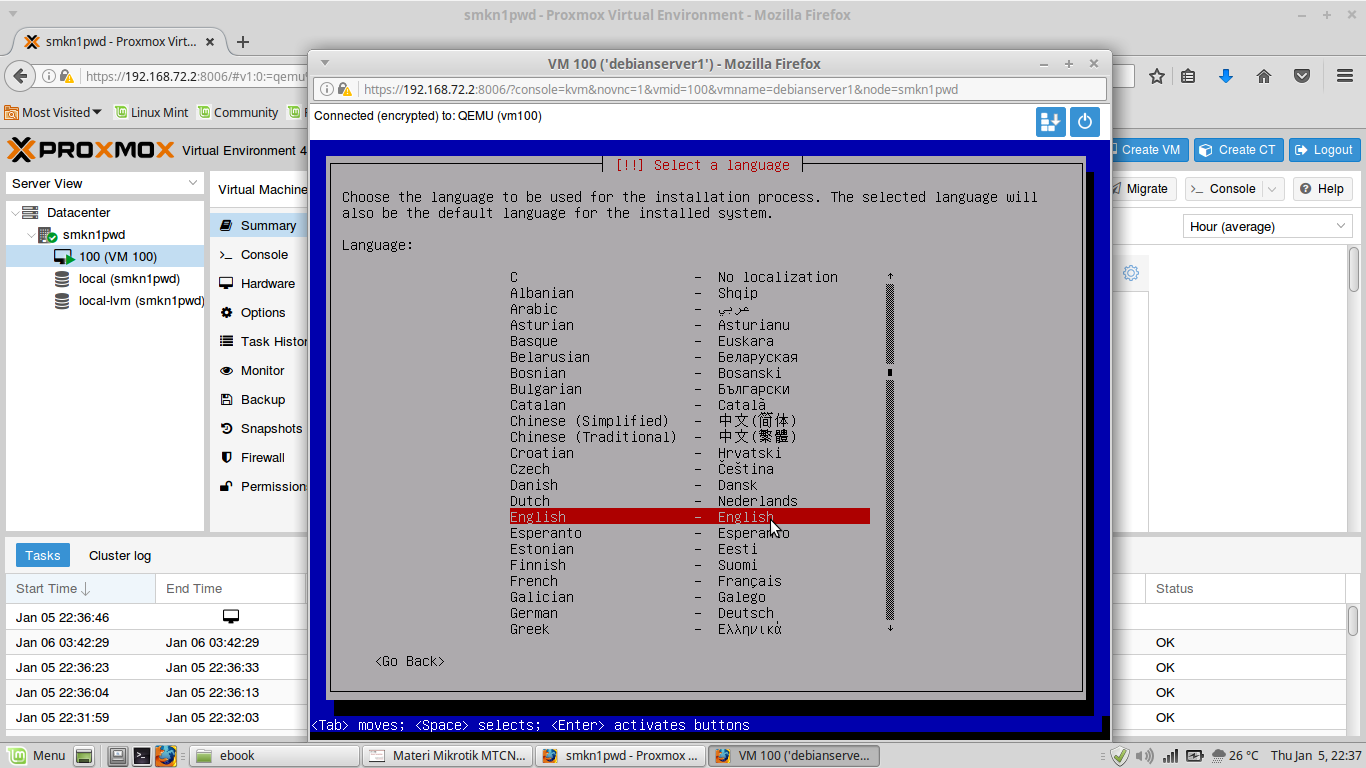Click the installer language list scrollbar
1366x768 pixels.
click(x=890, y=452)
